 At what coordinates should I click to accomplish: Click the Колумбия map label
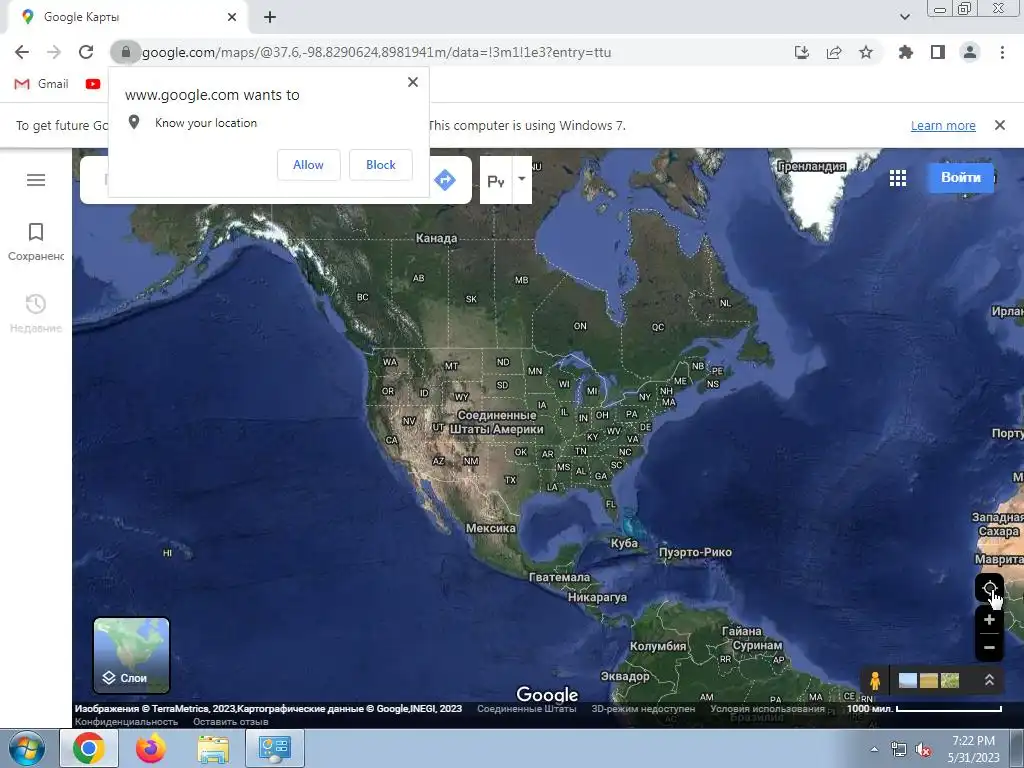(658, 646)
